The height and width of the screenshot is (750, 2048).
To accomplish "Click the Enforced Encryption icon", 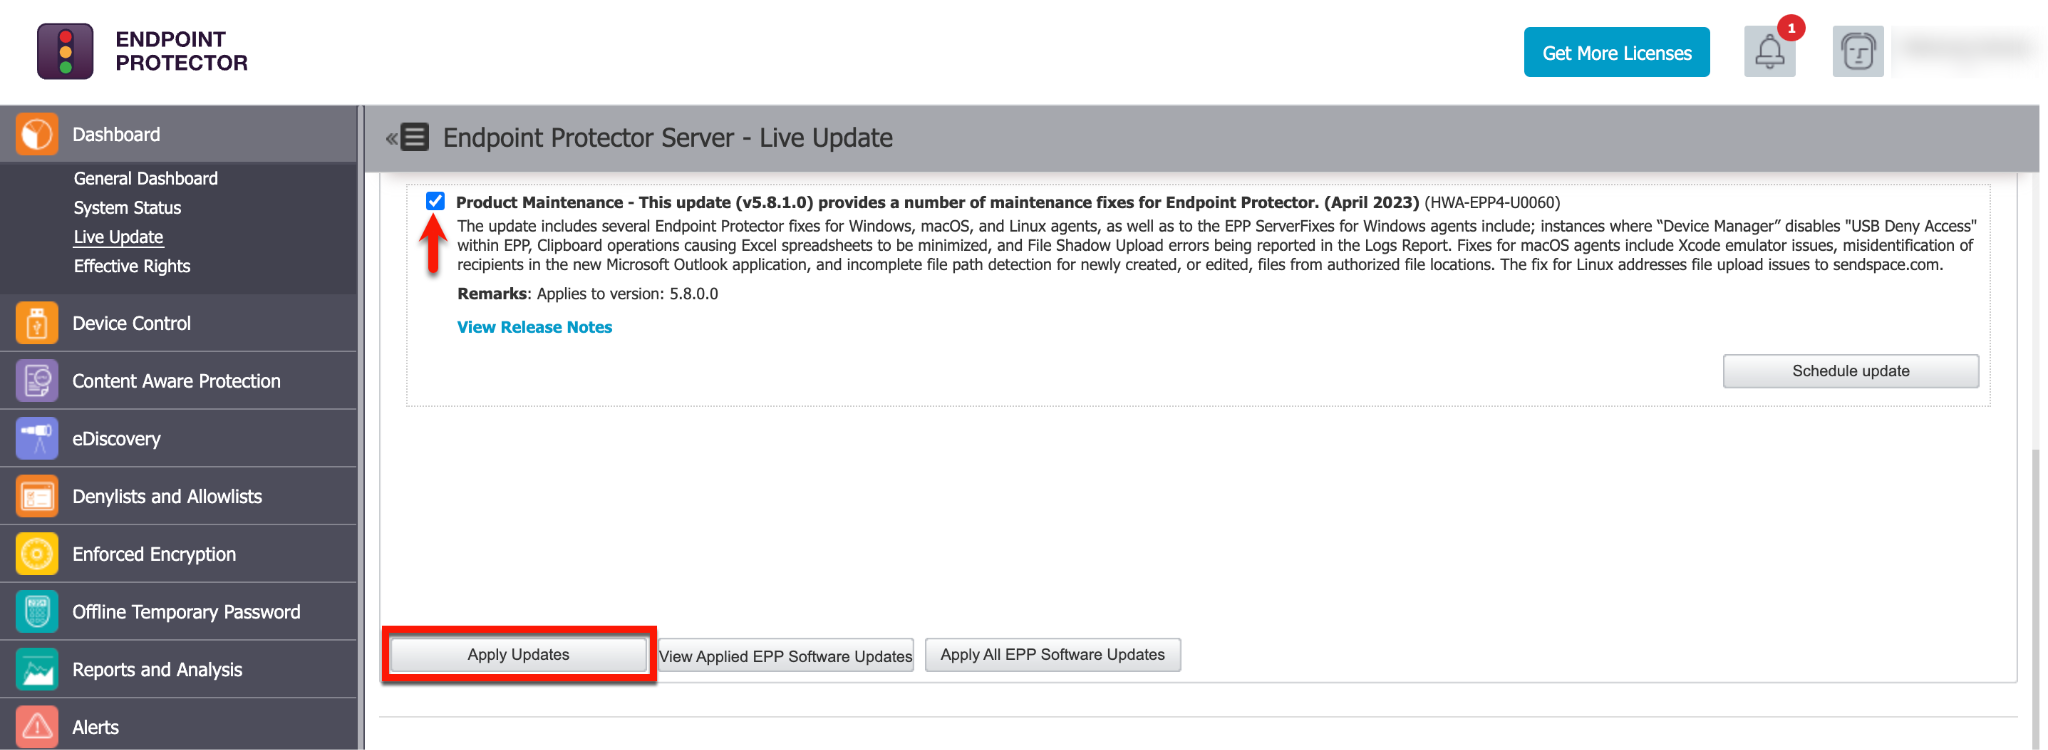I will [37, 554].
